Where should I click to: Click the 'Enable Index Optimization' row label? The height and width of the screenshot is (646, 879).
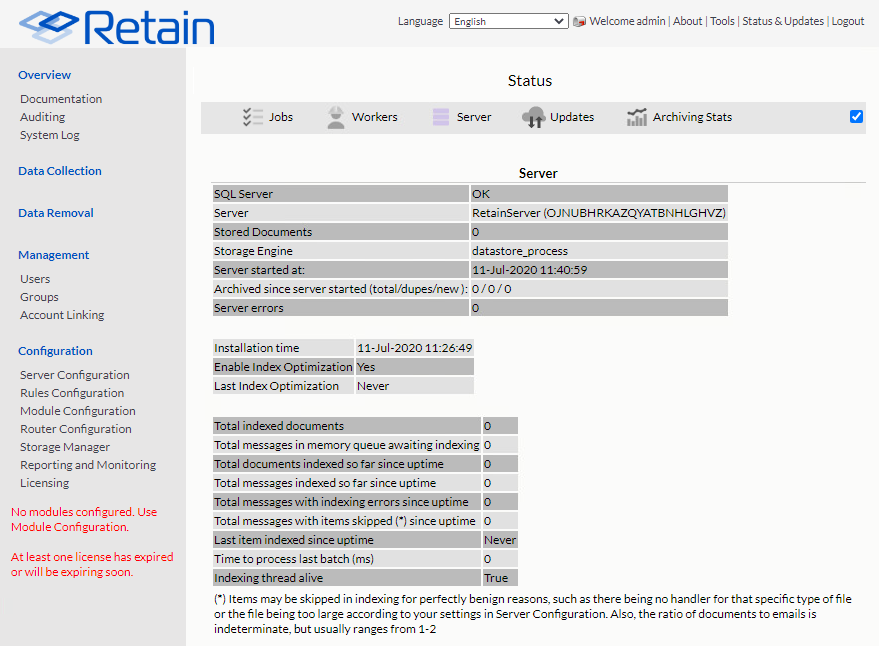pos(283,367)
